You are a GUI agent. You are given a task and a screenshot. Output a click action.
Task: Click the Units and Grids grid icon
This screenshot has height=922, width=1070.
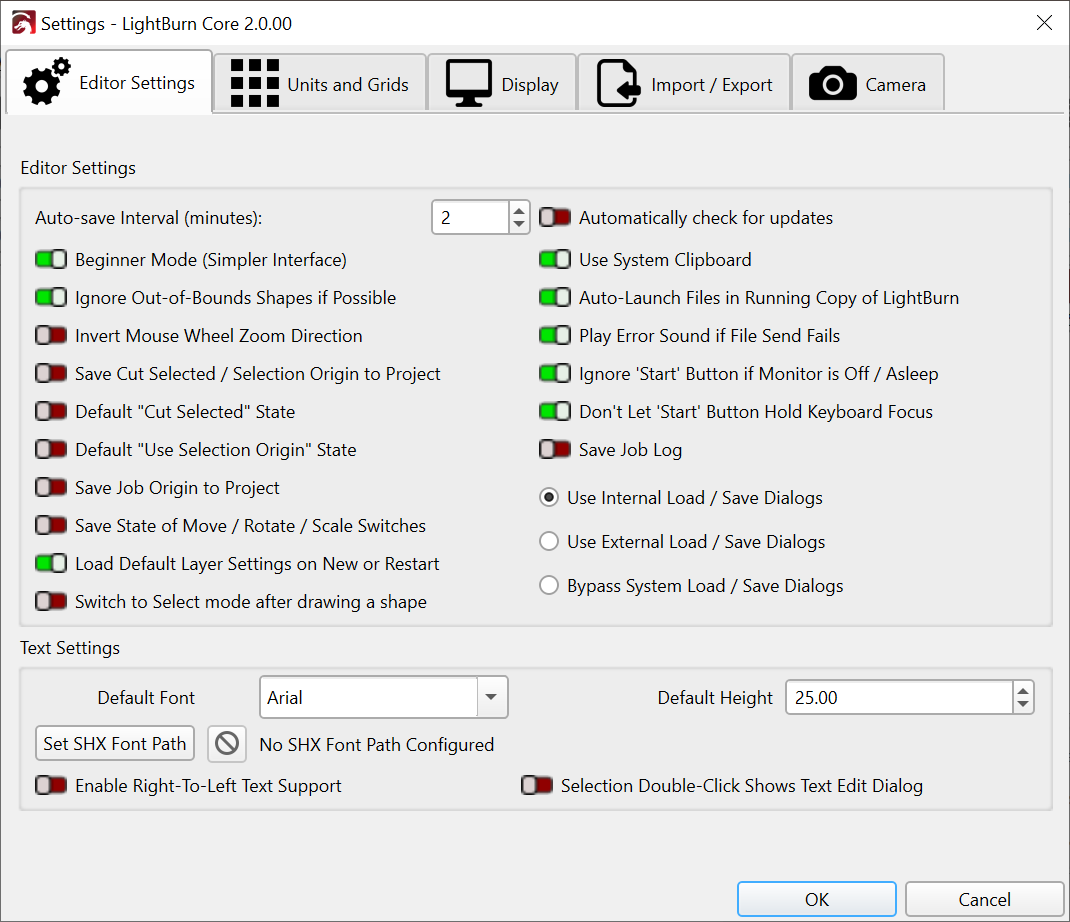tap(254, 84)
